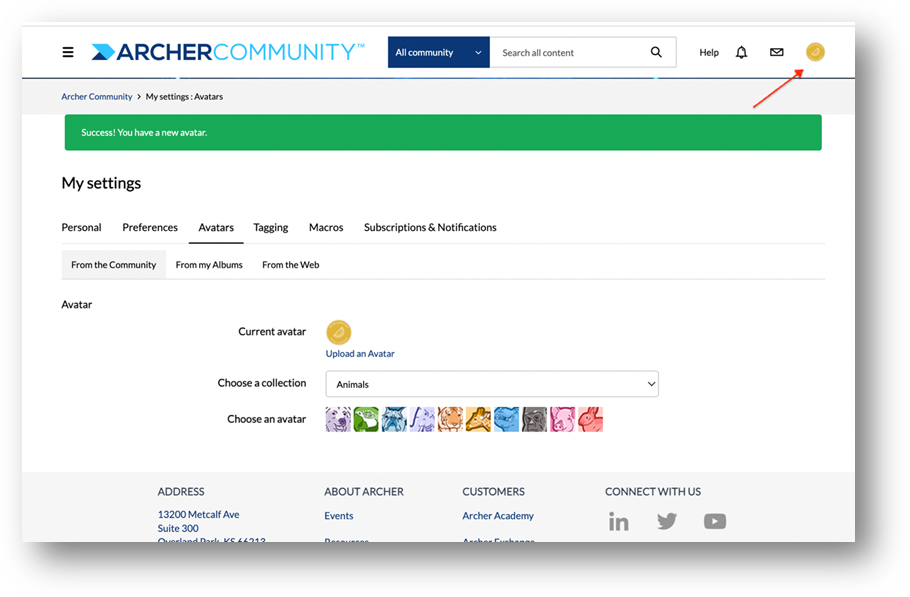Visit the Twitter social icon

point(667,521)
